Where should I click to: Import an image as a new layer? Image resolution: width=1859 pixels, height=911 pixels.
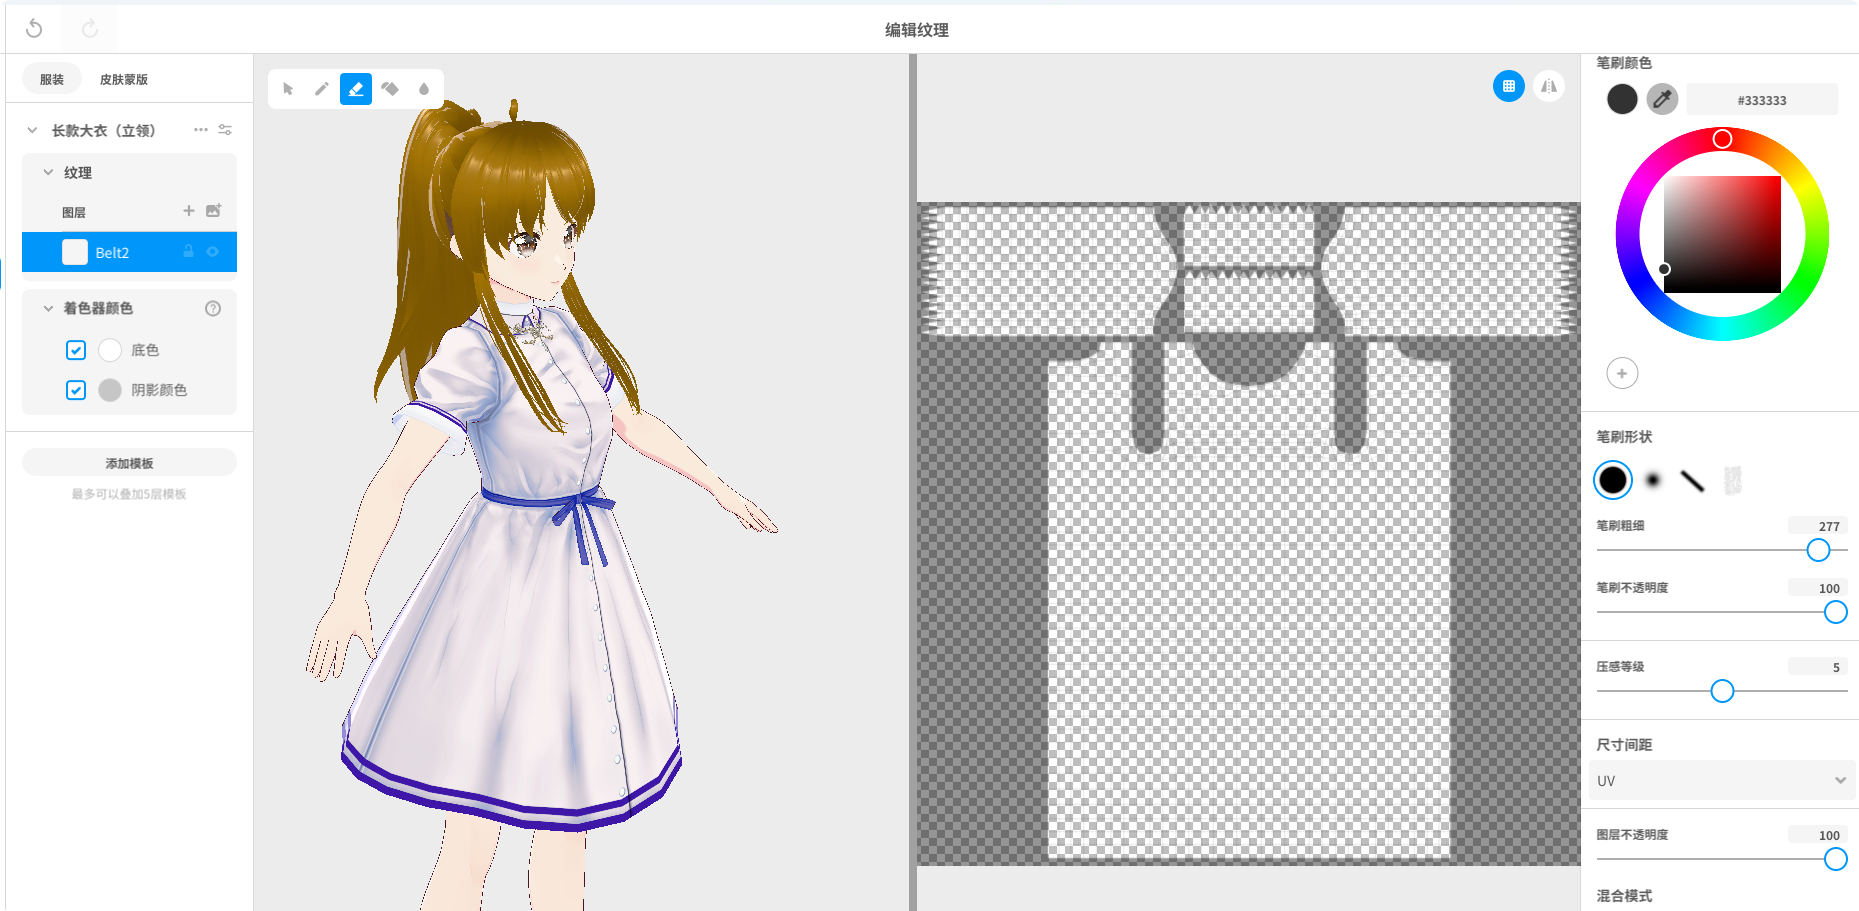[213, 211]
